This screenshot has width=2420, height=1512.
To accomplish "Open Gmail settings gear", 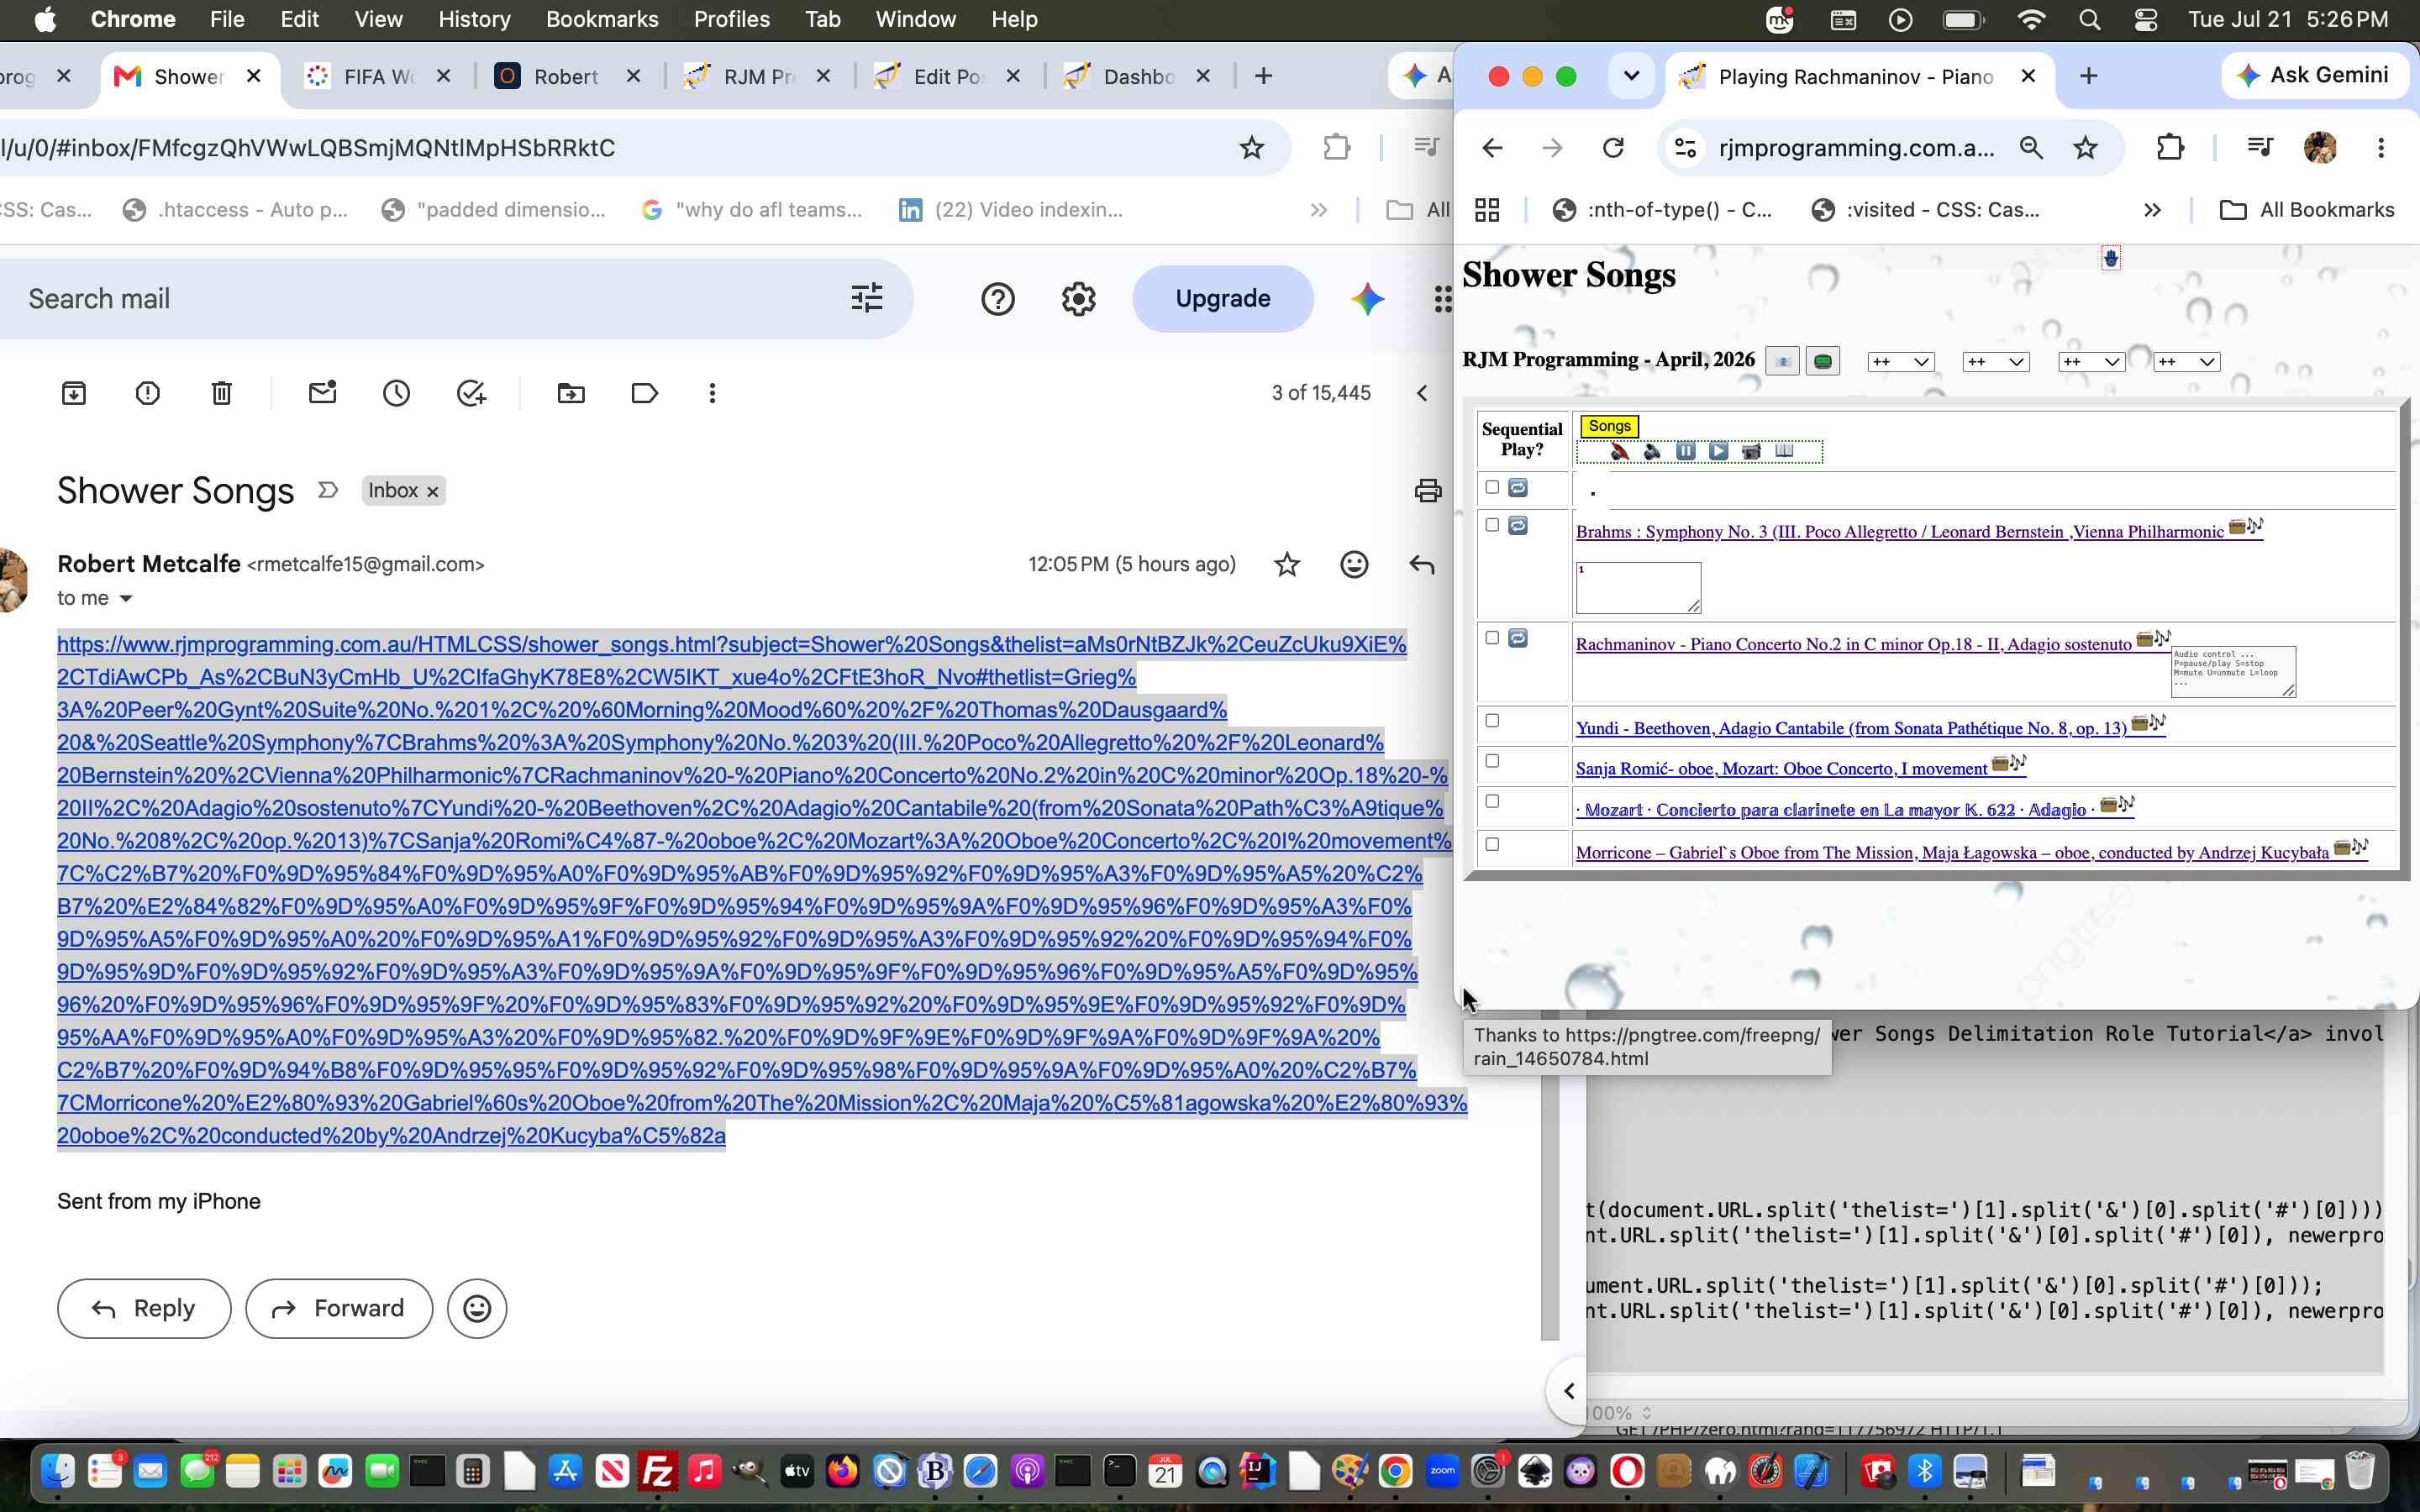I will [x=1078, y=299].
